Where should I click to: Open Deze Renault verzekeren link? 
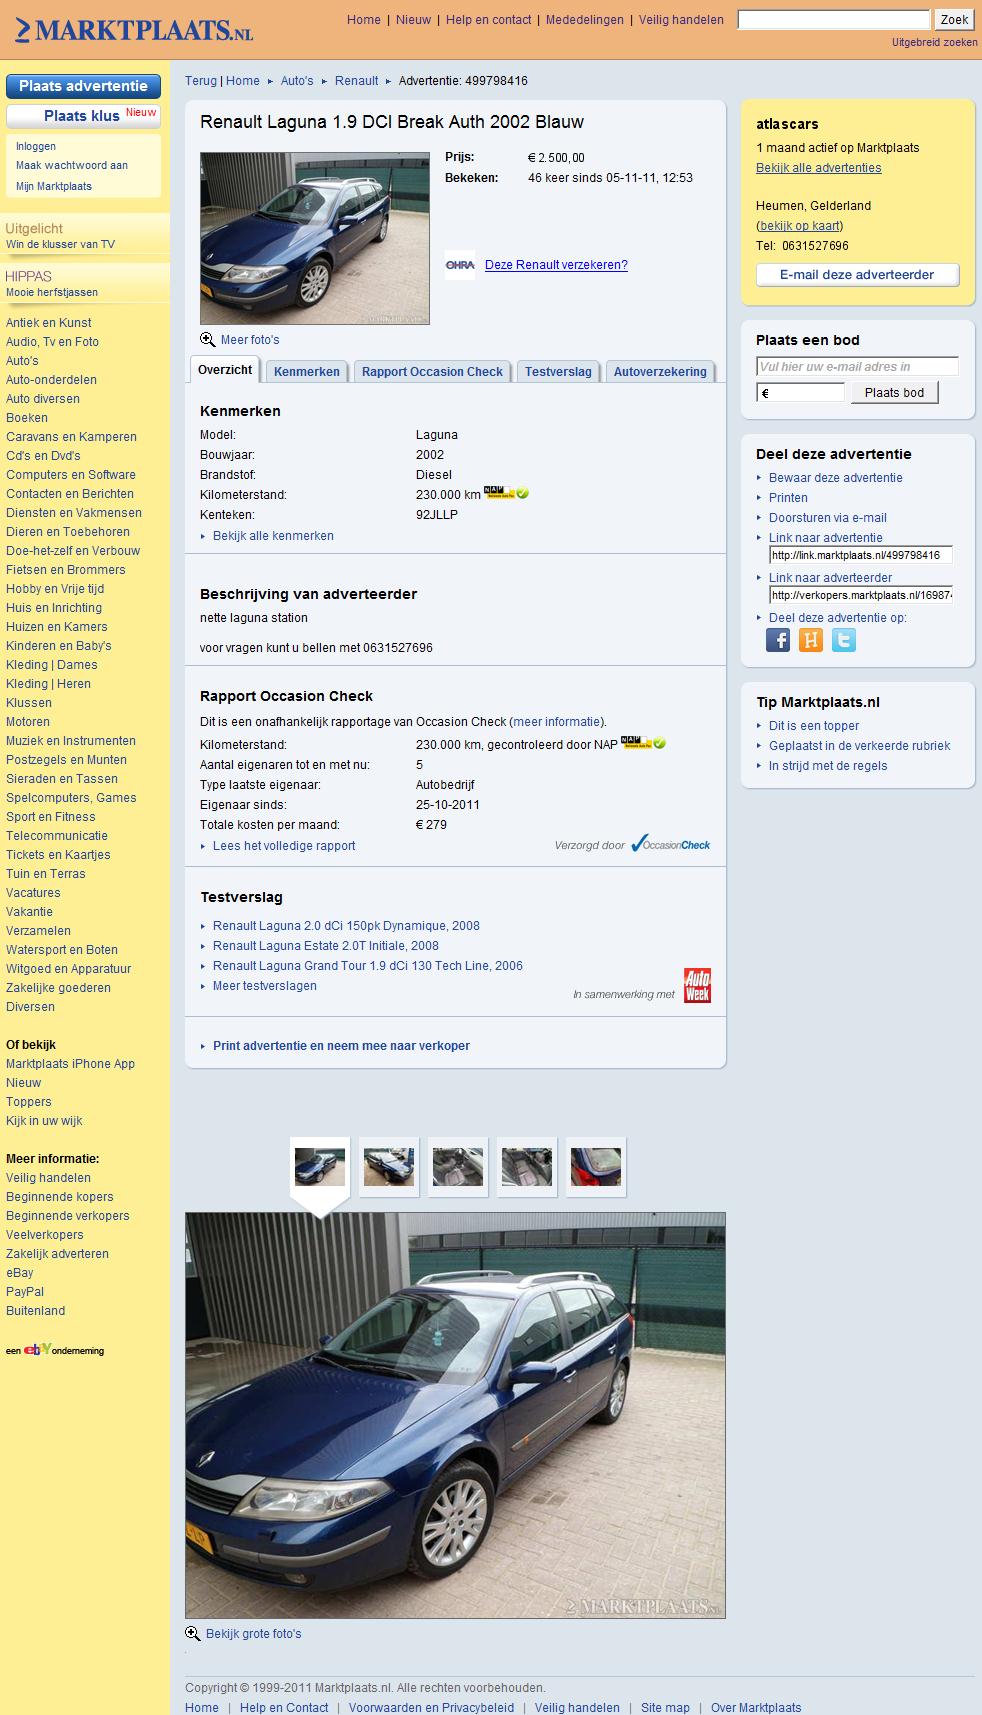point(556,265)
